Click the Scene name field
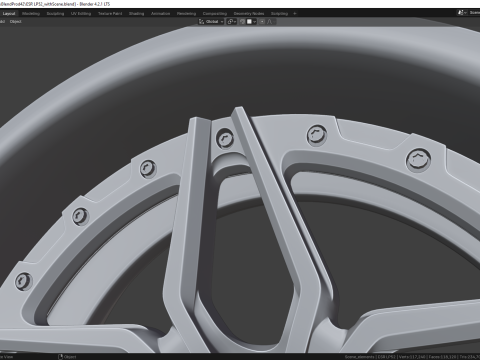This screenshot has height=360, width=480. [474, 13]
